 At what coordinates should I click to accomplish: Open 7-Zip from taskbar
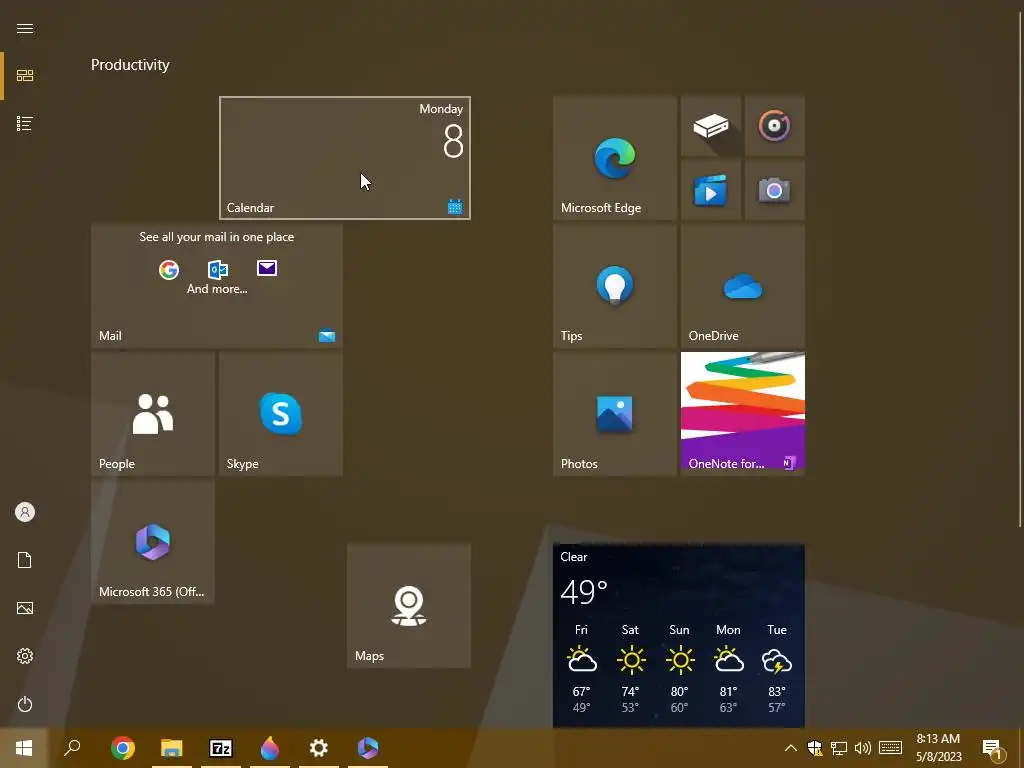pyautogui.click(x=221, y=748)
